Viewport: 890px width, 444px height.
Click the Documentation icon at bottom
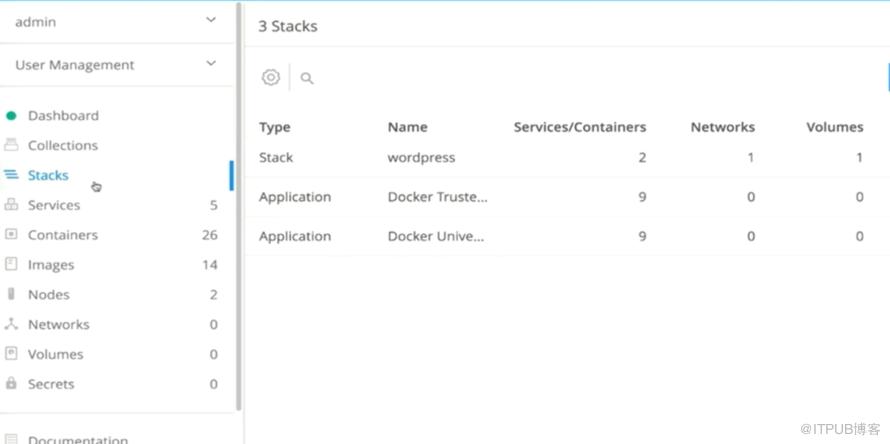[11, 439]
